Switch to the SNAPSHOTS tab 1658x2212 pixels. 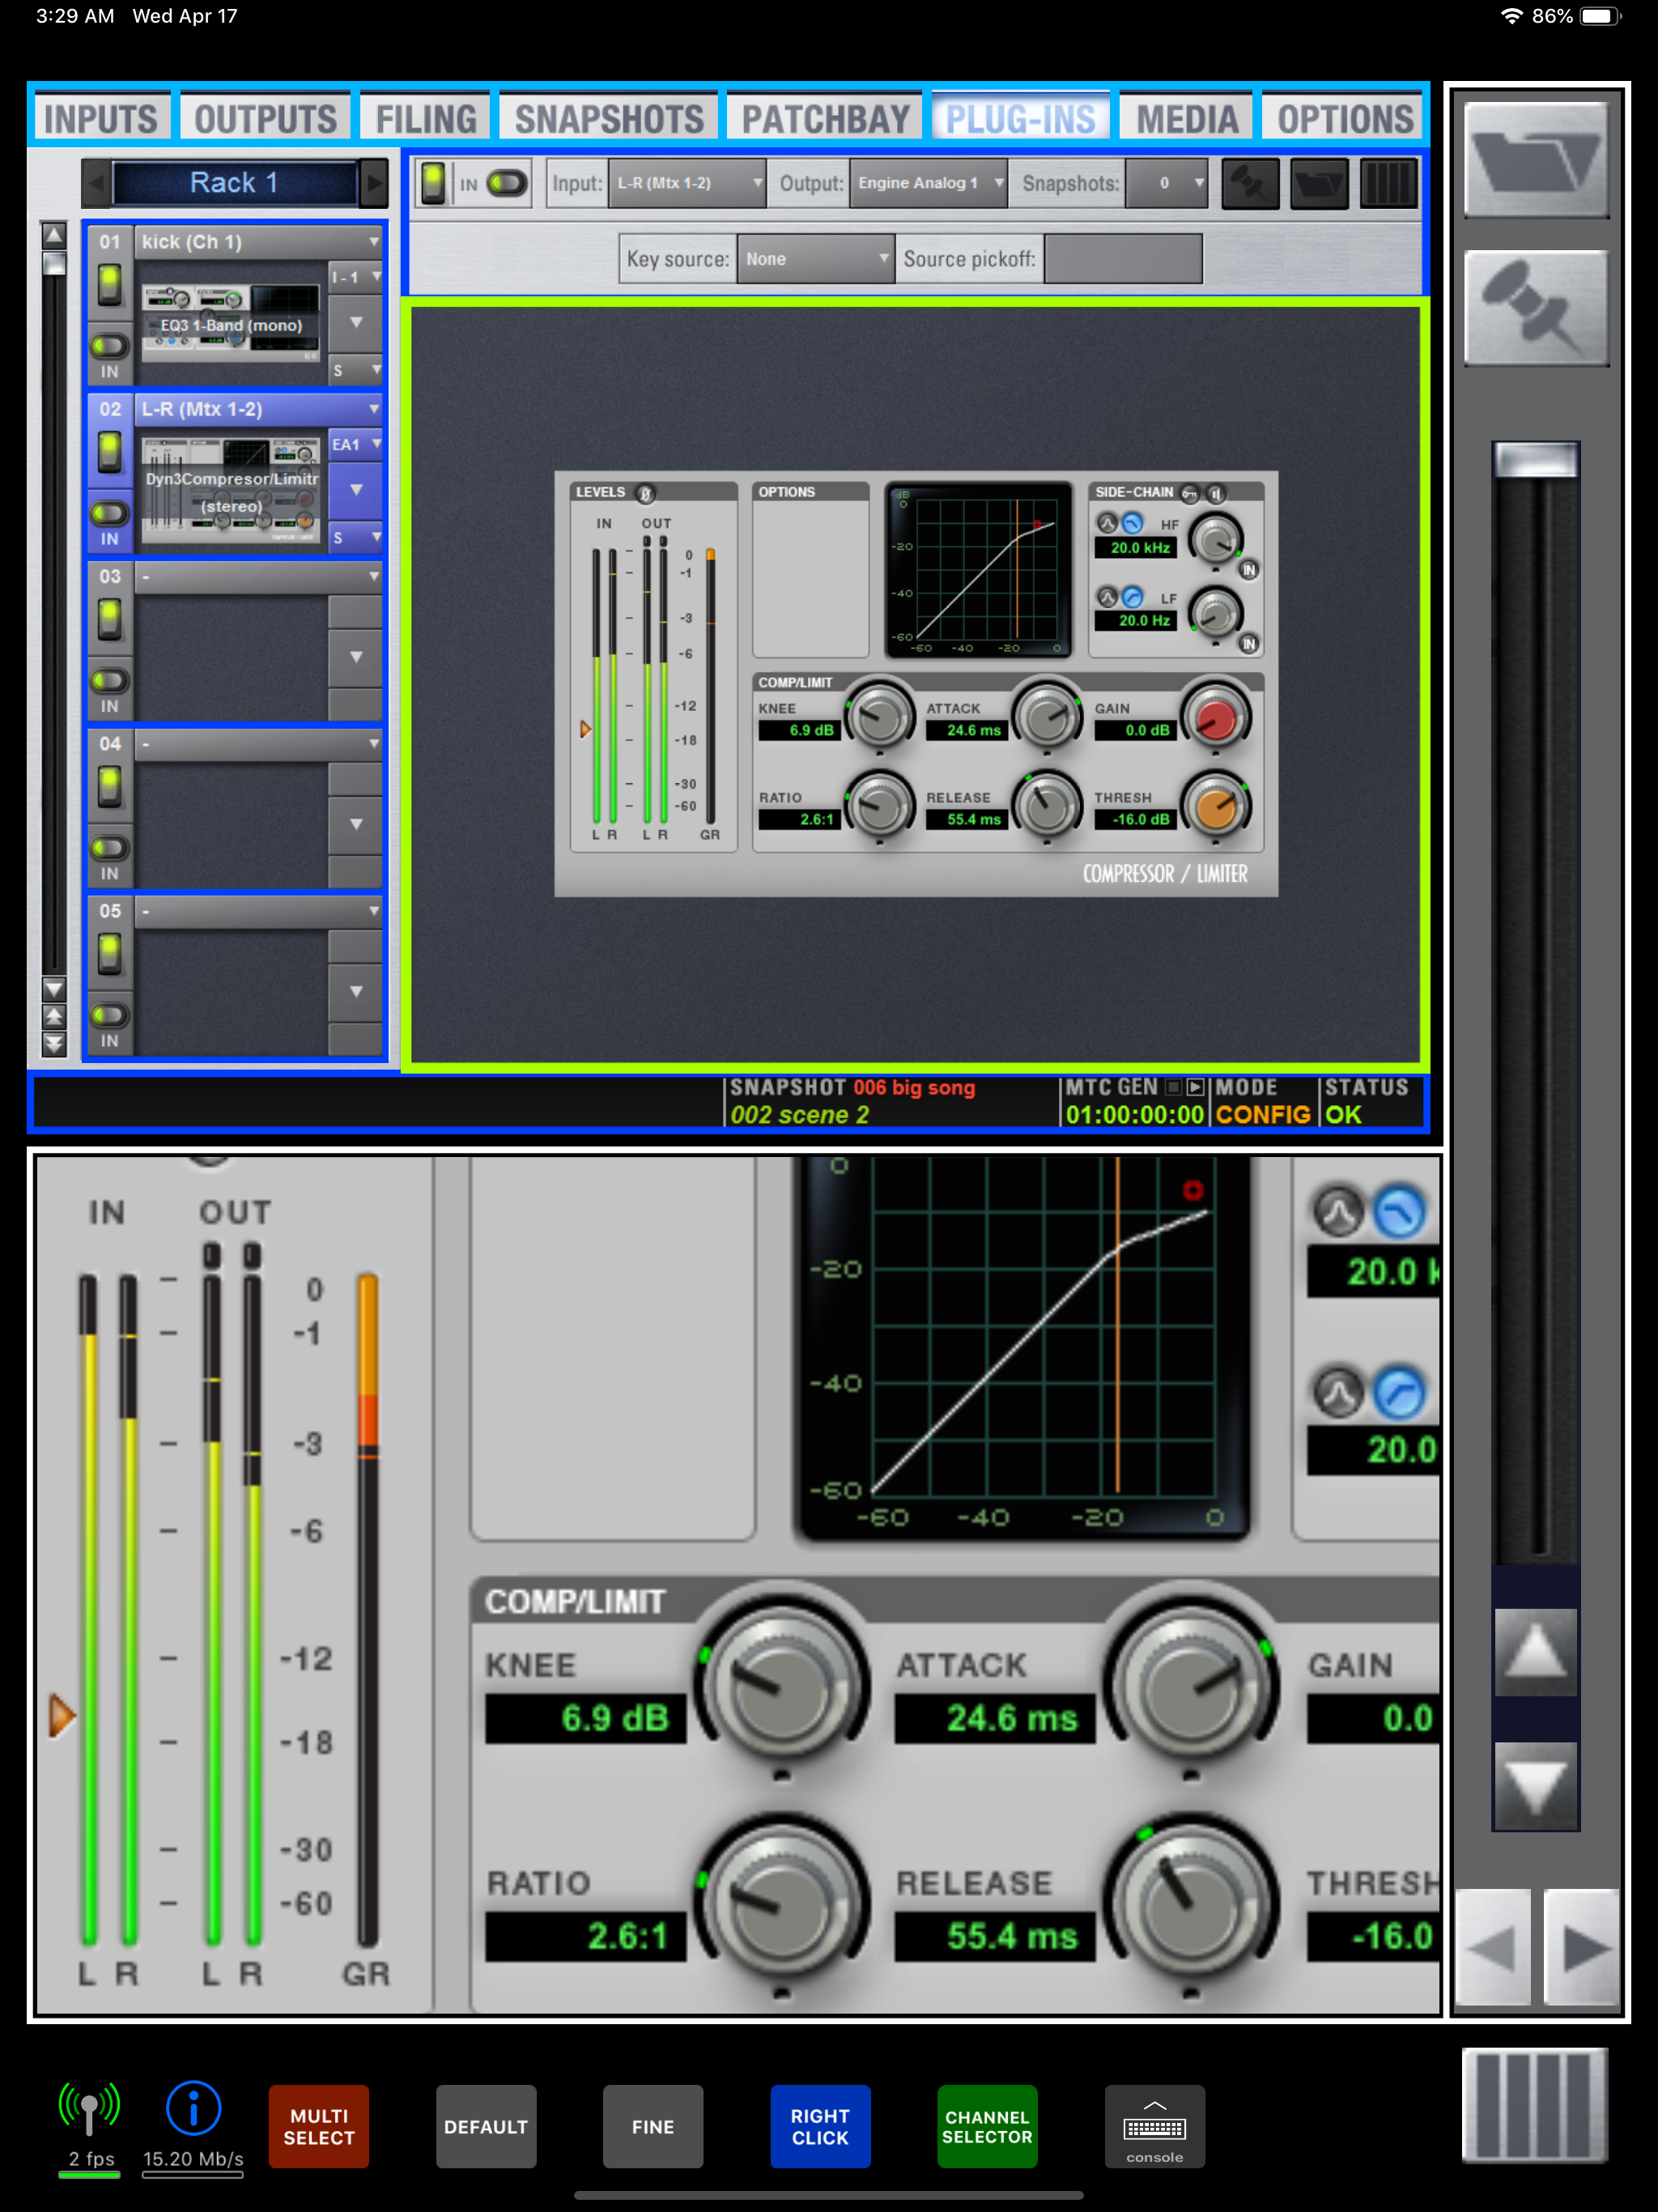(x=609, y=119)
